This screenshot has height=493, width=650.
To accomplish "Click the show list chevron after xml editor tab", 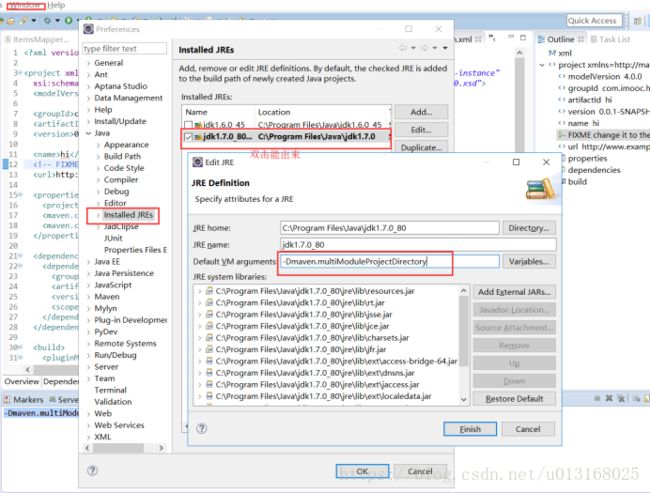I will pyautogui.click(x=492, y=39).
